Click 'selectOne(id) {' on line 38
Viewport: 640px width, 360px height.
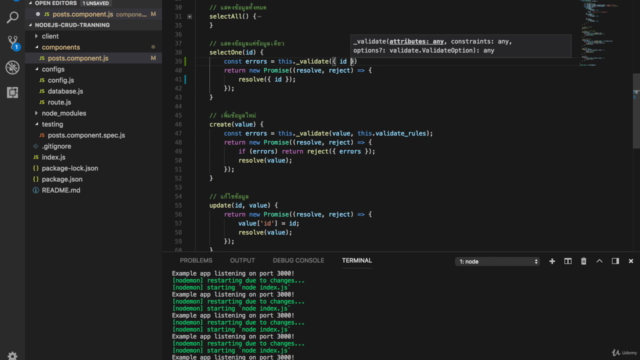point(236,52)
